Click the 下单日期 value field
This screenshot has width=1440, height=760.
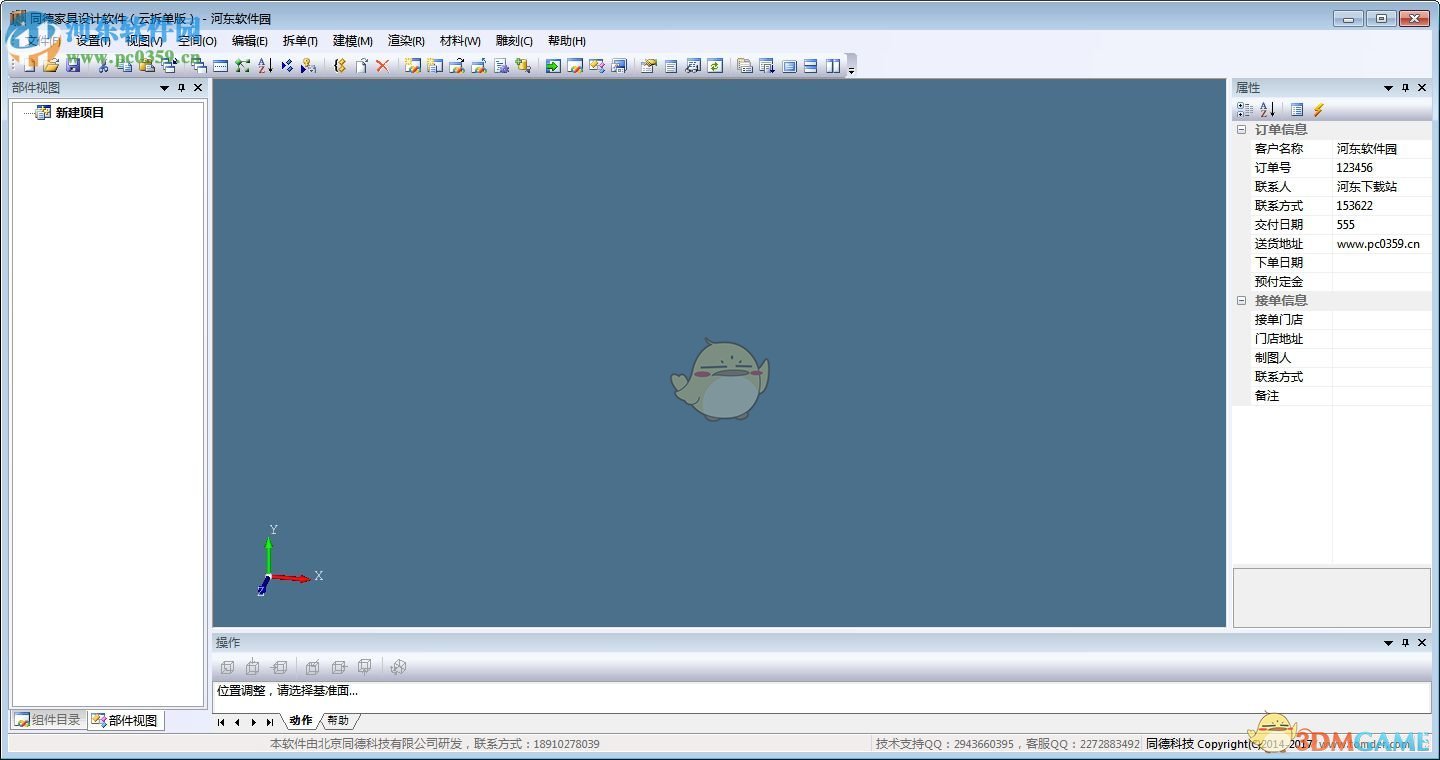point(1380,263)
